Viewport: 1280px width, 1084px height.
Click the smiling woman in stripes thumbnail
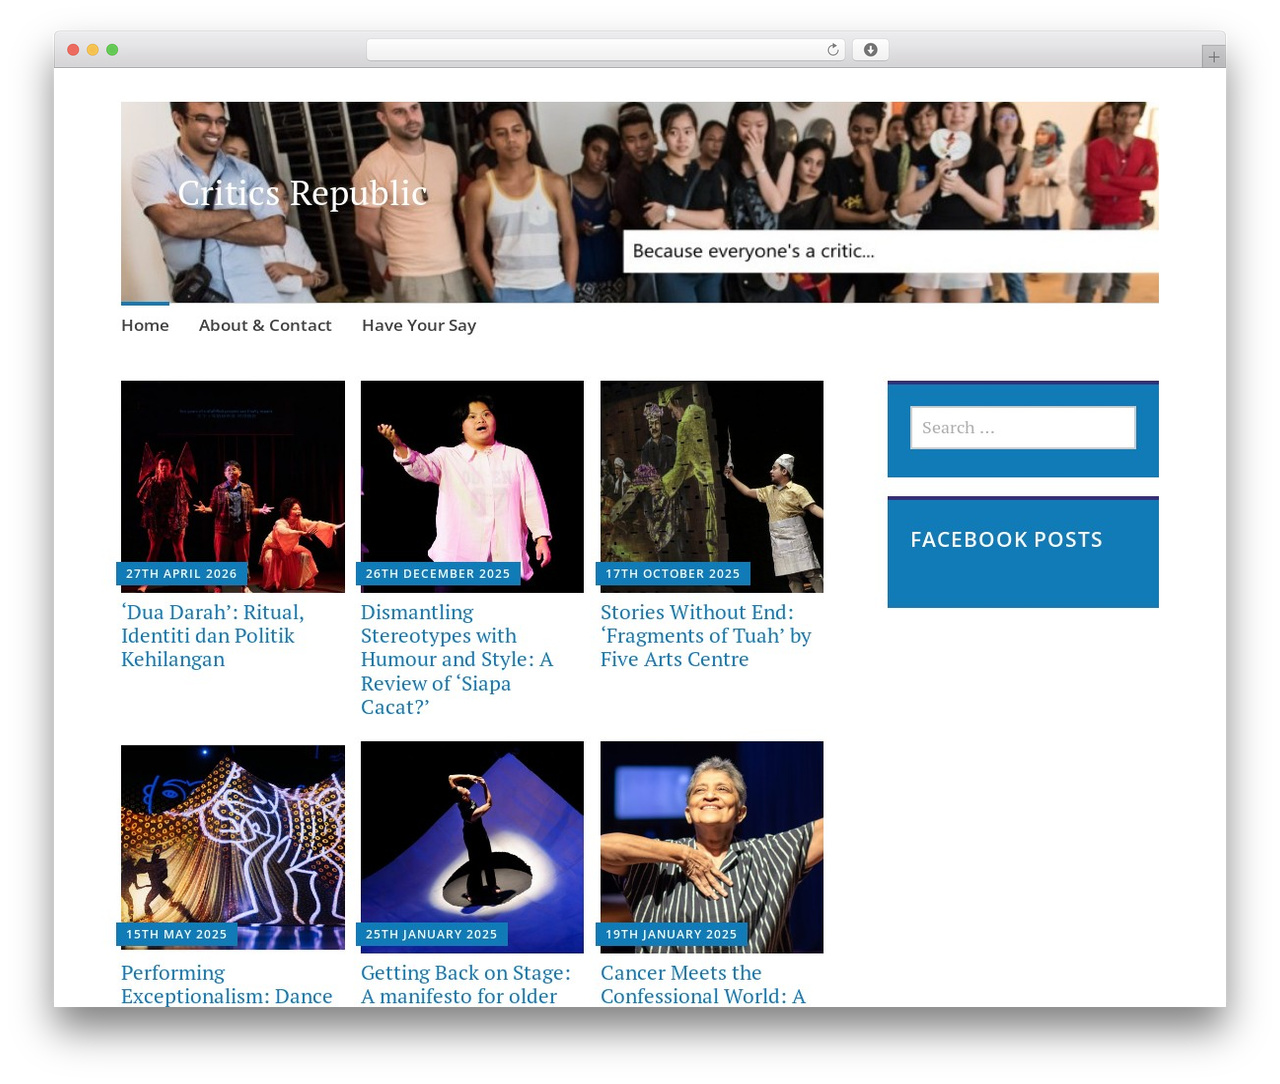tap(712, 847)
